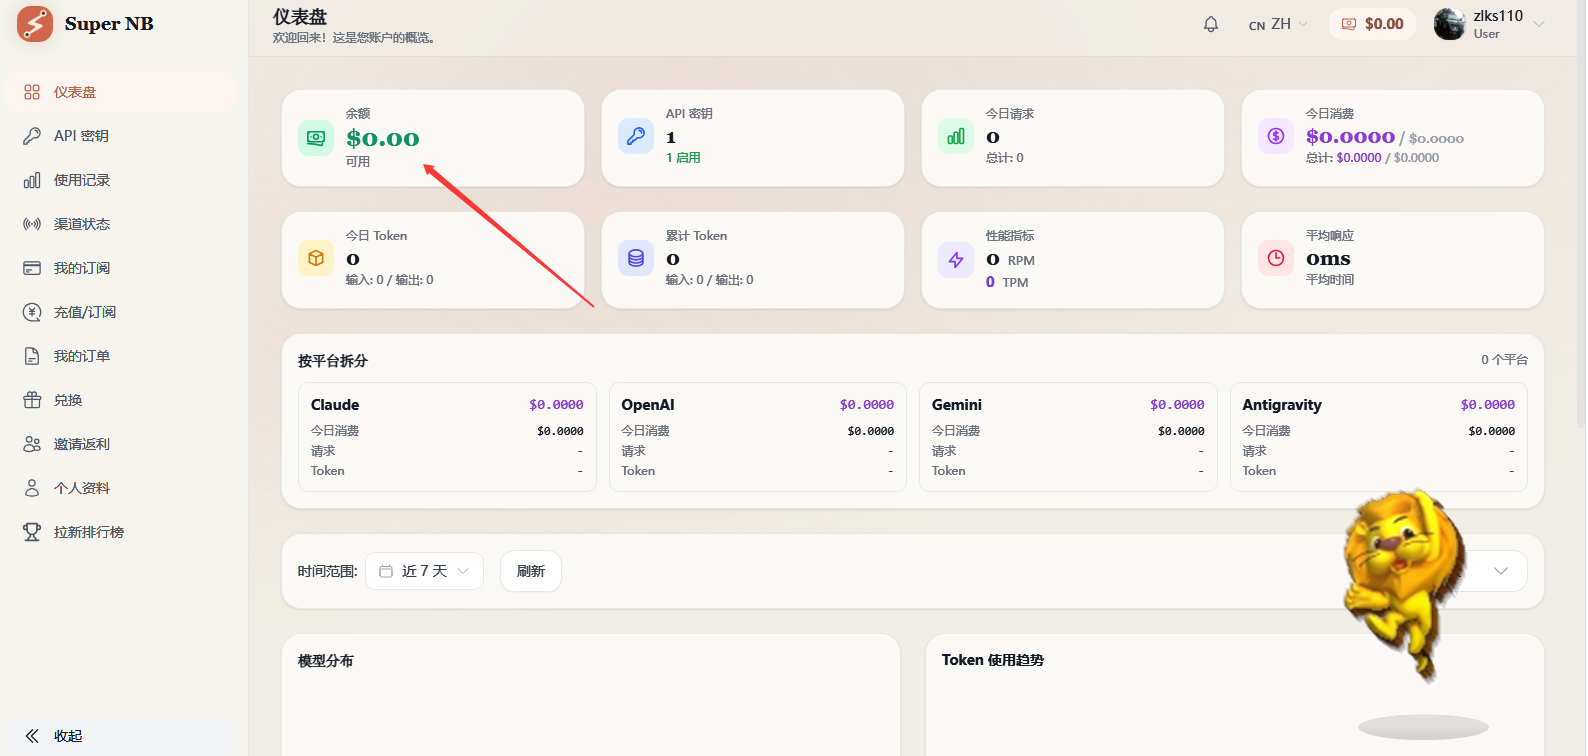Click the cumulative Token database icon
This screenshot has height=756, width=1588.
636,258
